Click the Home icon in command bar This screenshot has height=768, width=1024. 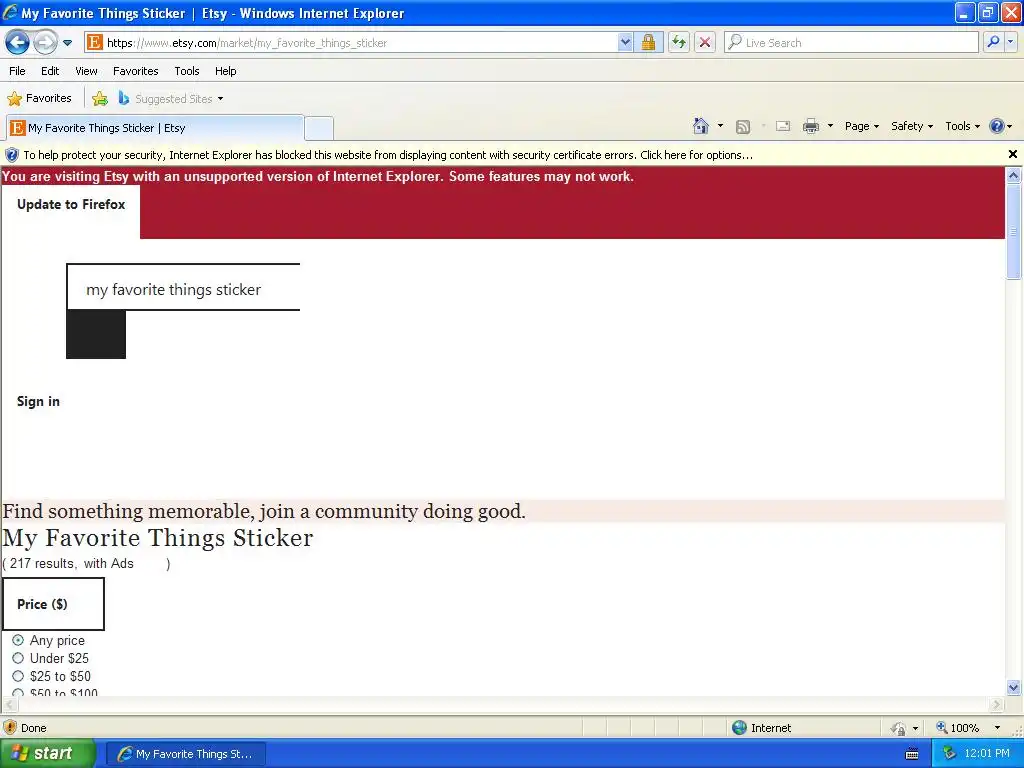coord(701,126)
